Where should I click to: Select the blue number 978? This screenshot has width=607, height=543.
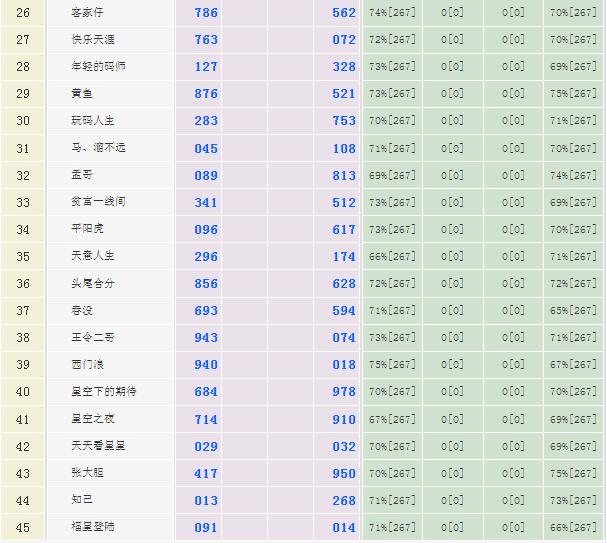tap(344, 392)
